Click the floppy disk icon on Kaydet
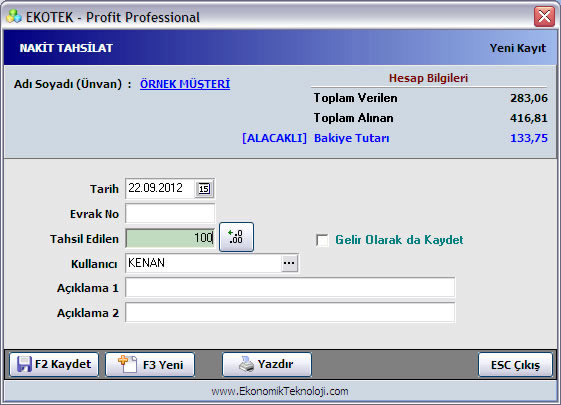This screenshot has width=561, height=405. (x=24, y=364)
